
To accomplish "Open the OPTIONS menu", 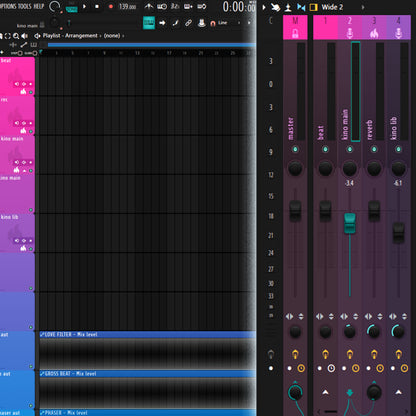I will (8, 6).
